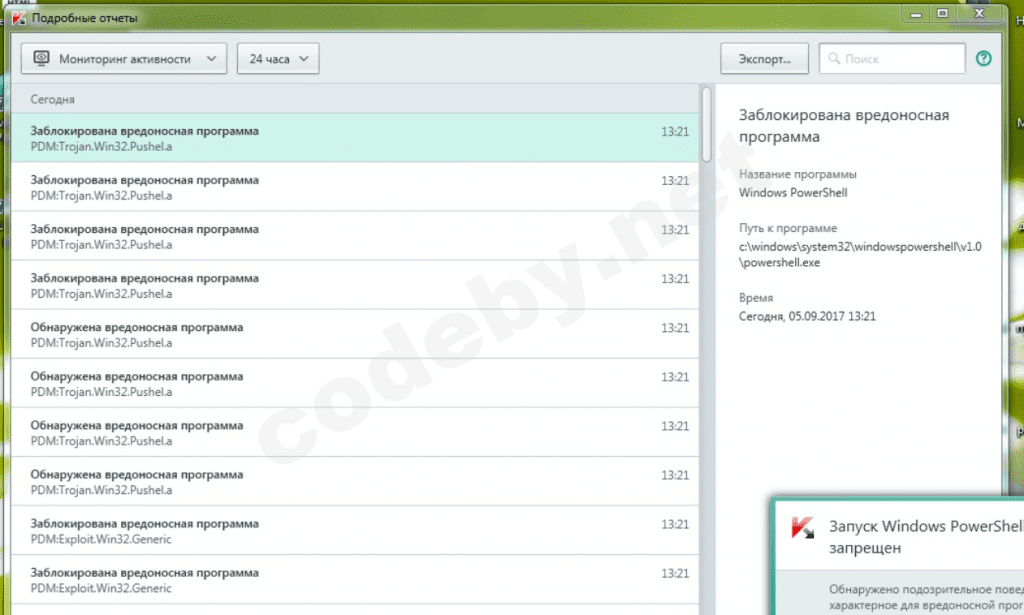Click Windows PowerShell program name in details
The height and width of the screenshot is (615, 1024).
pyautogui.click(x=793, y=193)
